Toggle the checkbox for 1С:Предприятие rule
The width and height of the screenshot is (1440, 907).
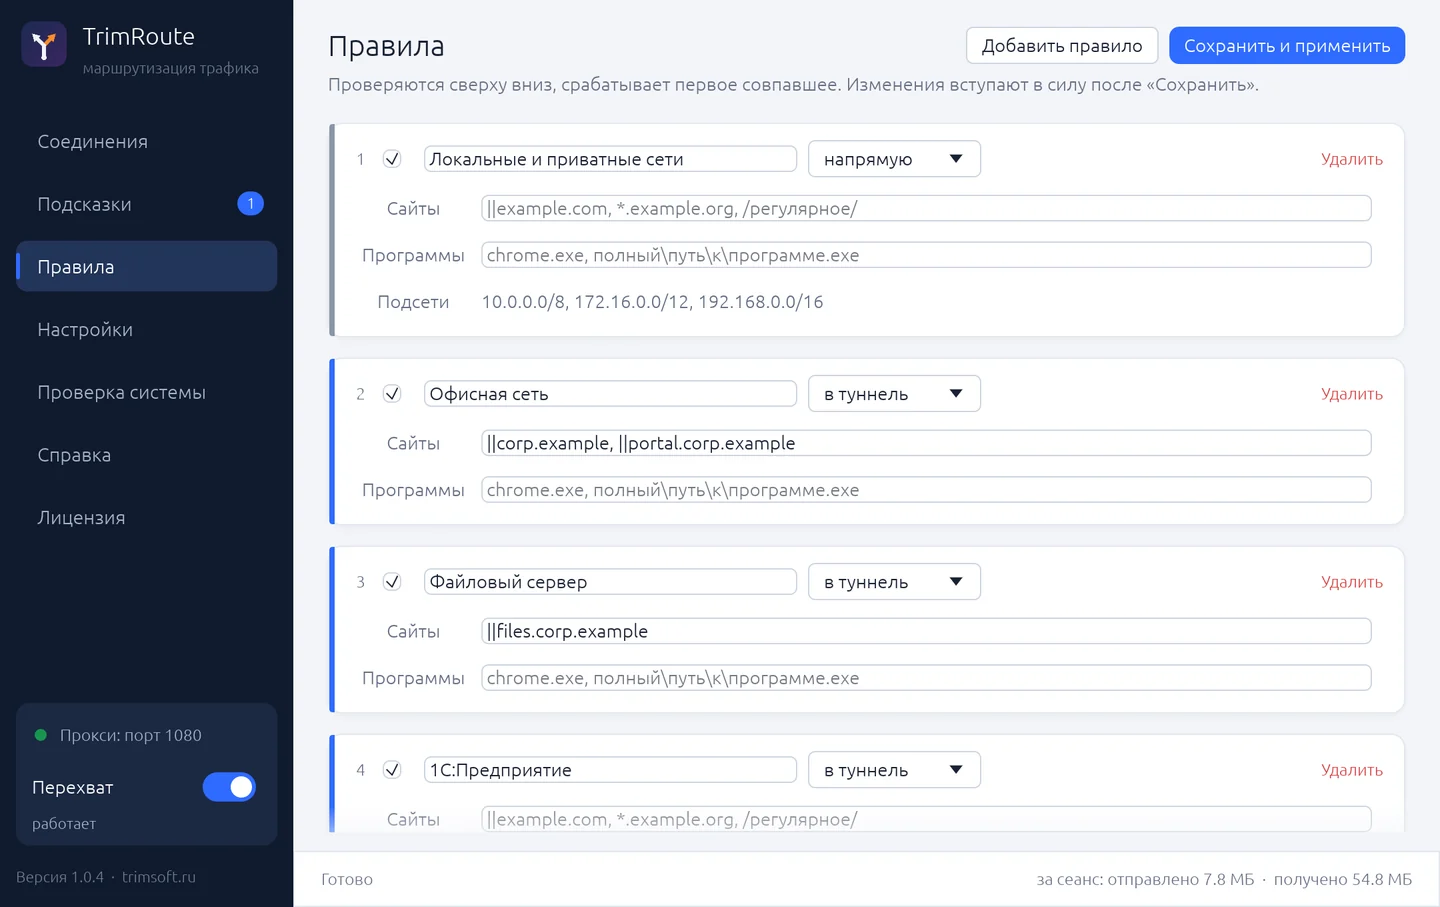point(392,770)
